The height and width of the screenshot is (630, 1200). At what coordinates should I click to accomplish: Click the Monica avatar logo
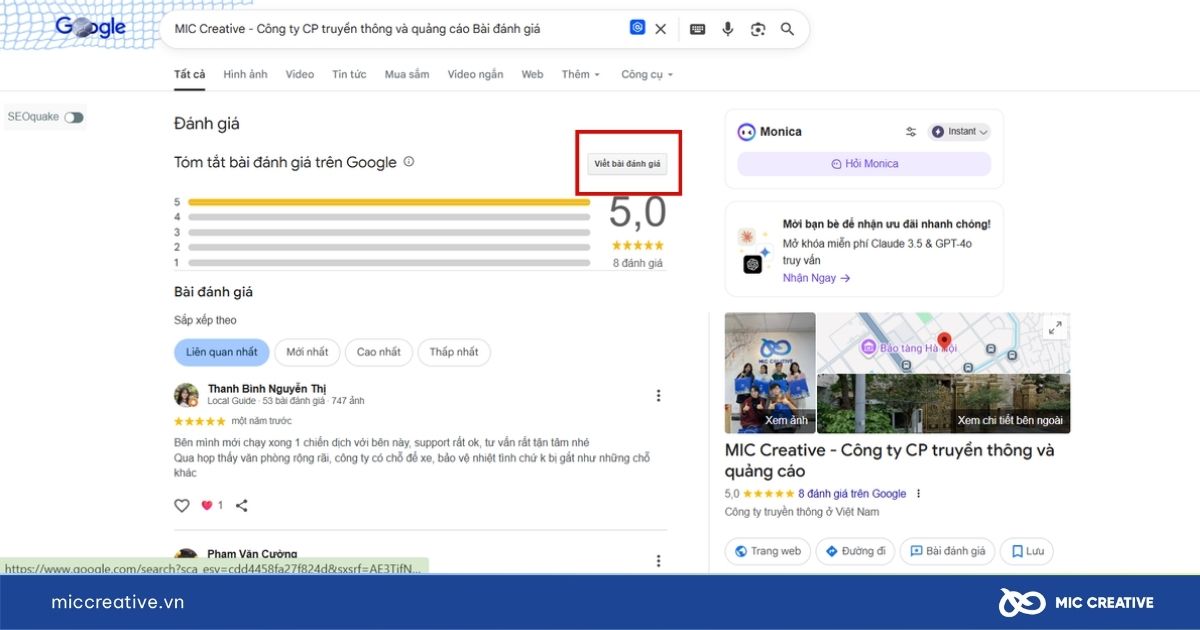point(746,132)
